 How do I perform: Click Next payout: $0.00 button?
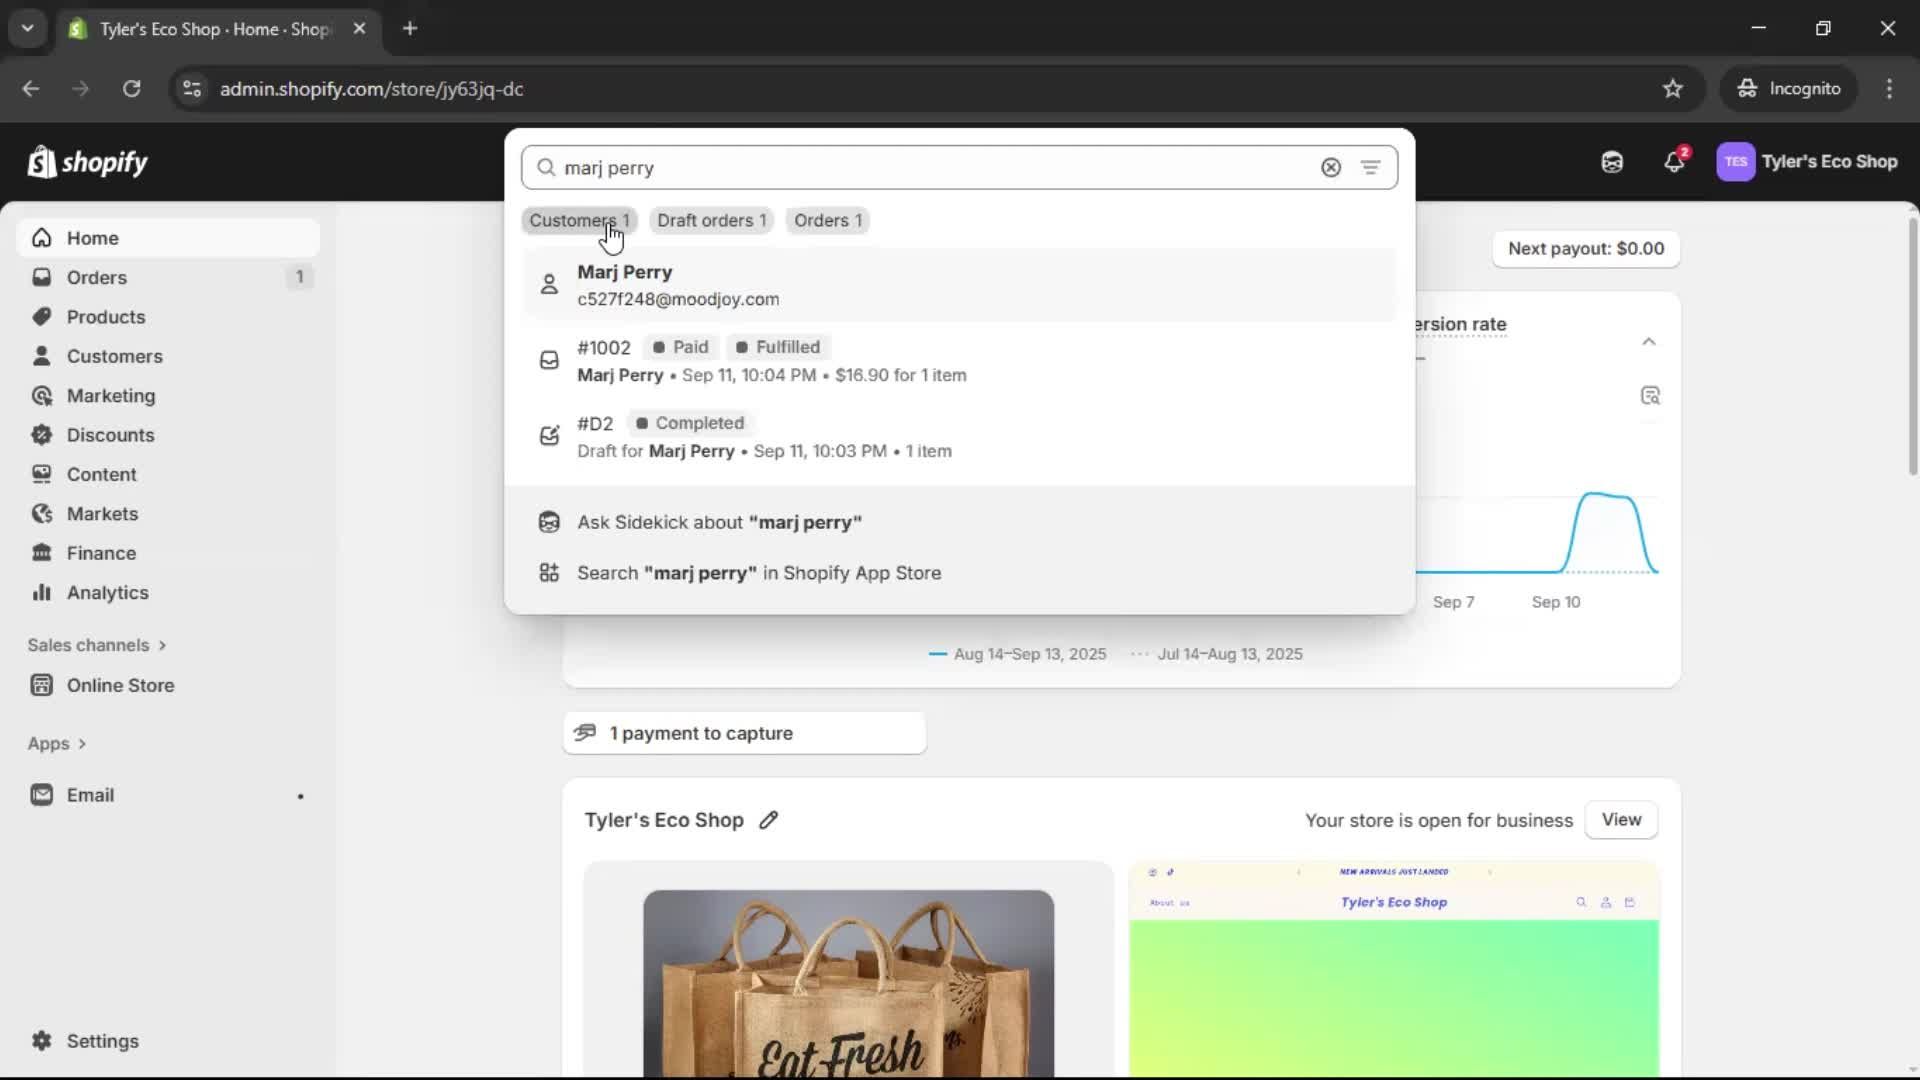pos(1586,249)
